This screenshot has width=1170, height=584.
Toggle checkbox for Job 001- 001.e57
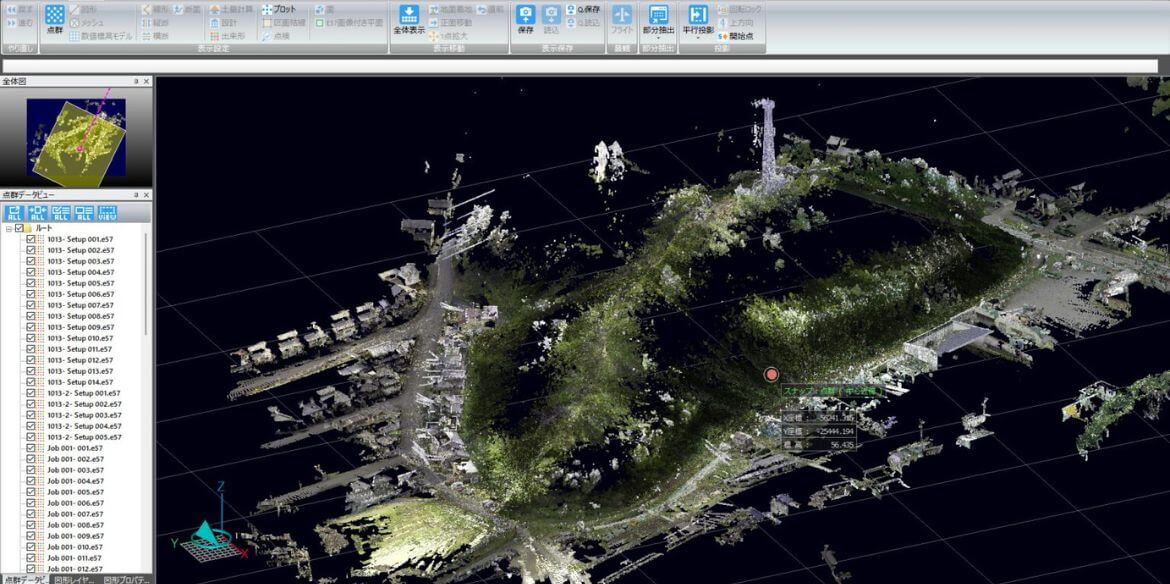pyautogui.click(x=30, y=448)
